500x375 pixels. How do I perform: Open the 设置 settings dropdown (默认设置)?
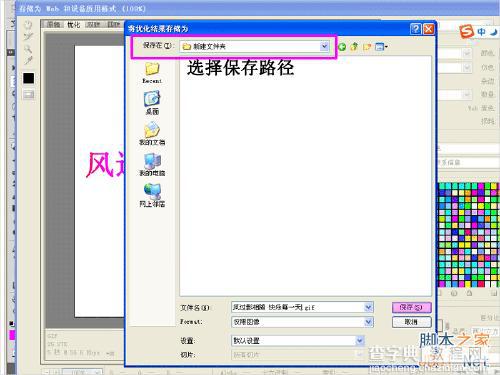tap(298, 341)
